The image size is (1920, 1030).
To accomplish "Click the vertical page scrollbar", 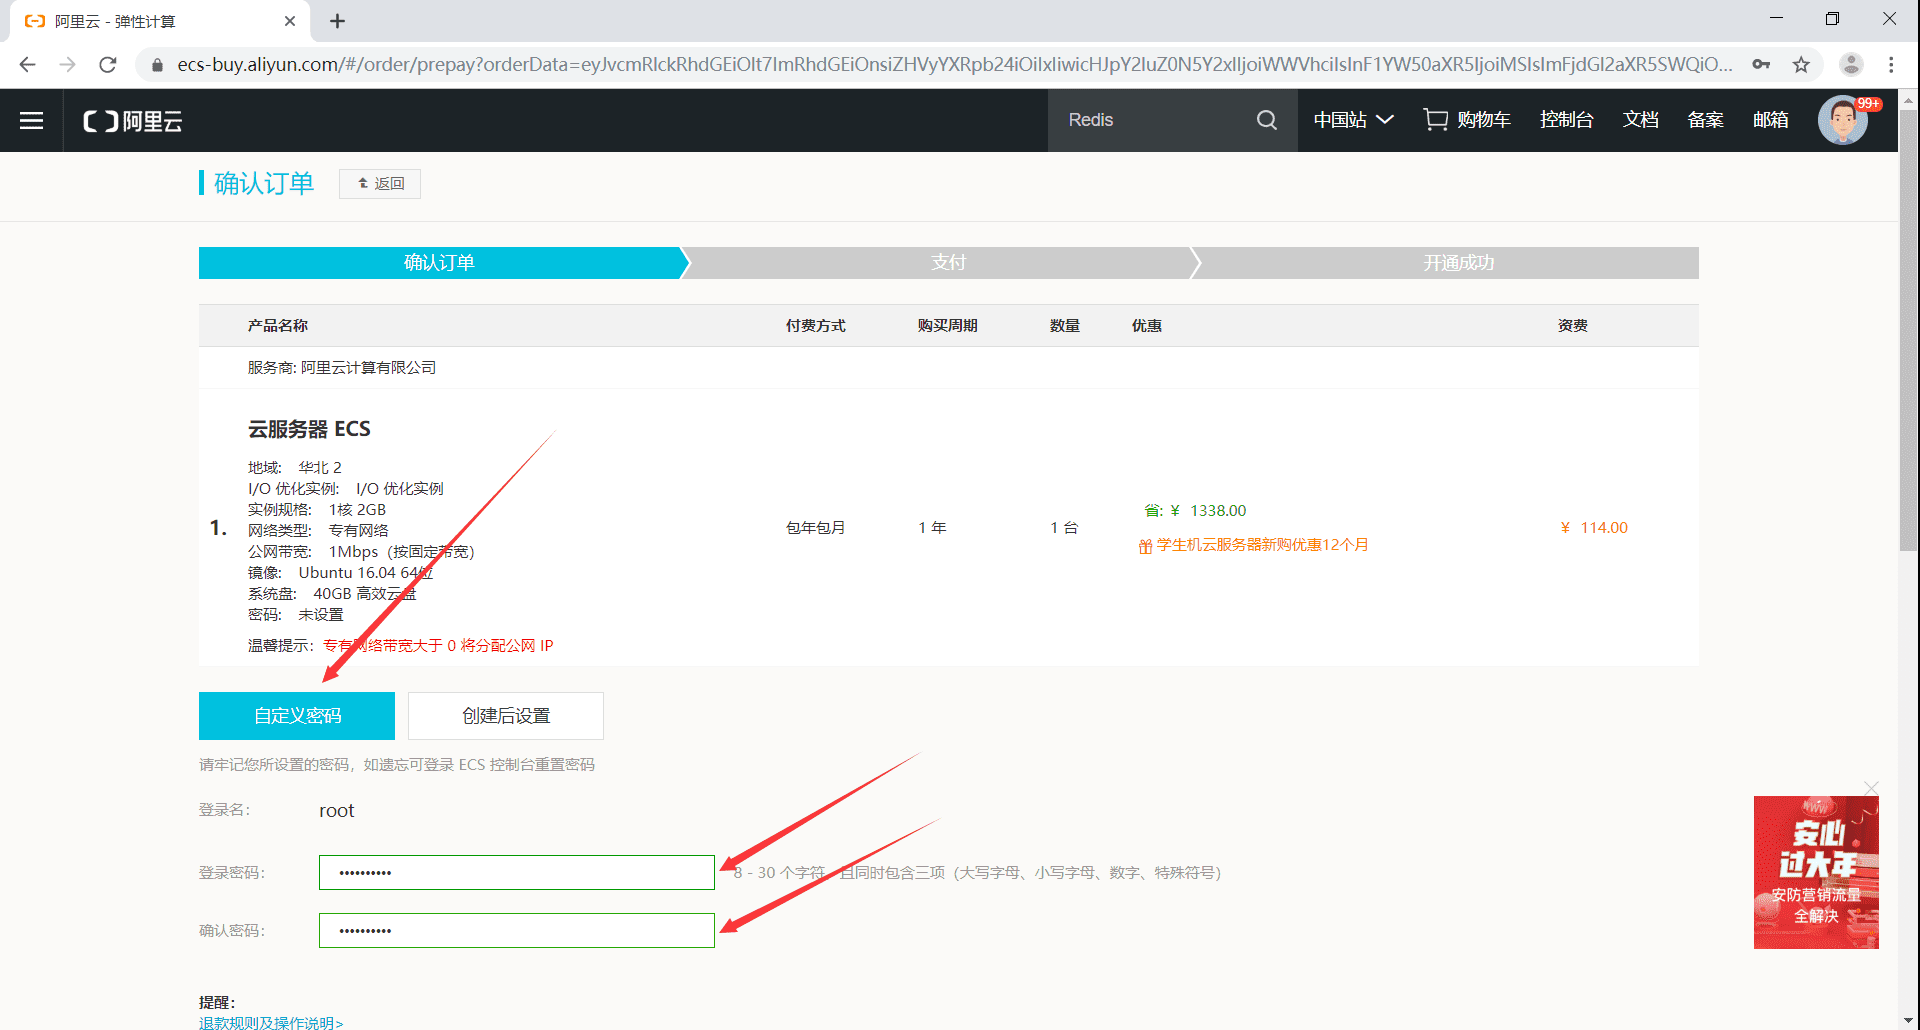I will [1909, 330].
